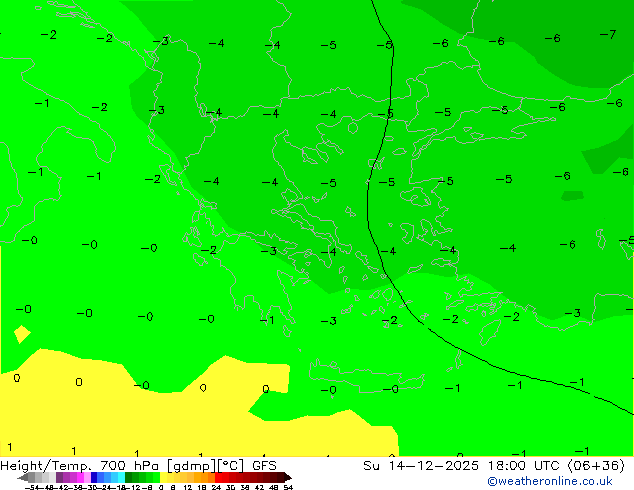Click the '-7' temperature value on the map
Image resolution: width=634 pixels, height=490 pixels.
pos(608,34)
